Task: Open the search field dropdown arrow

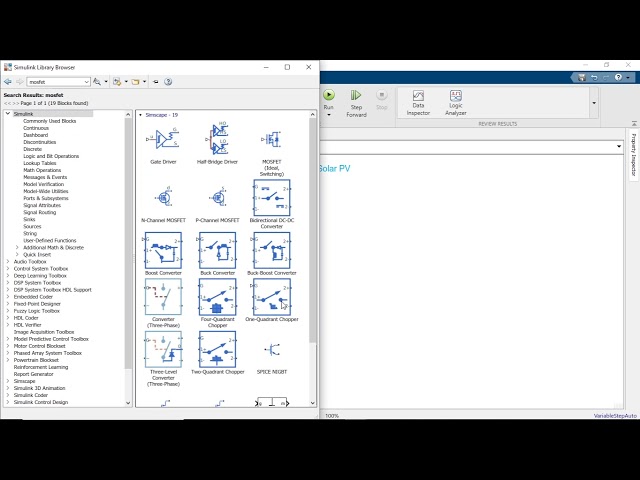Action: pos(87,82)
